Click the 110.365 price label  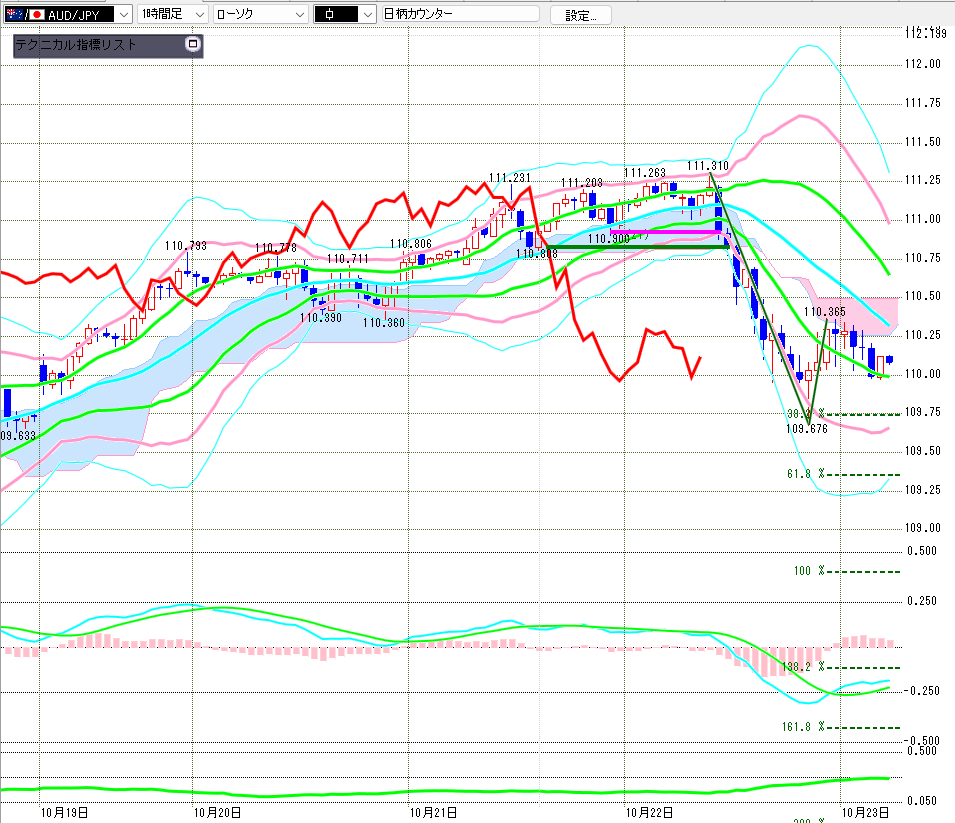[x=825, y=312]
